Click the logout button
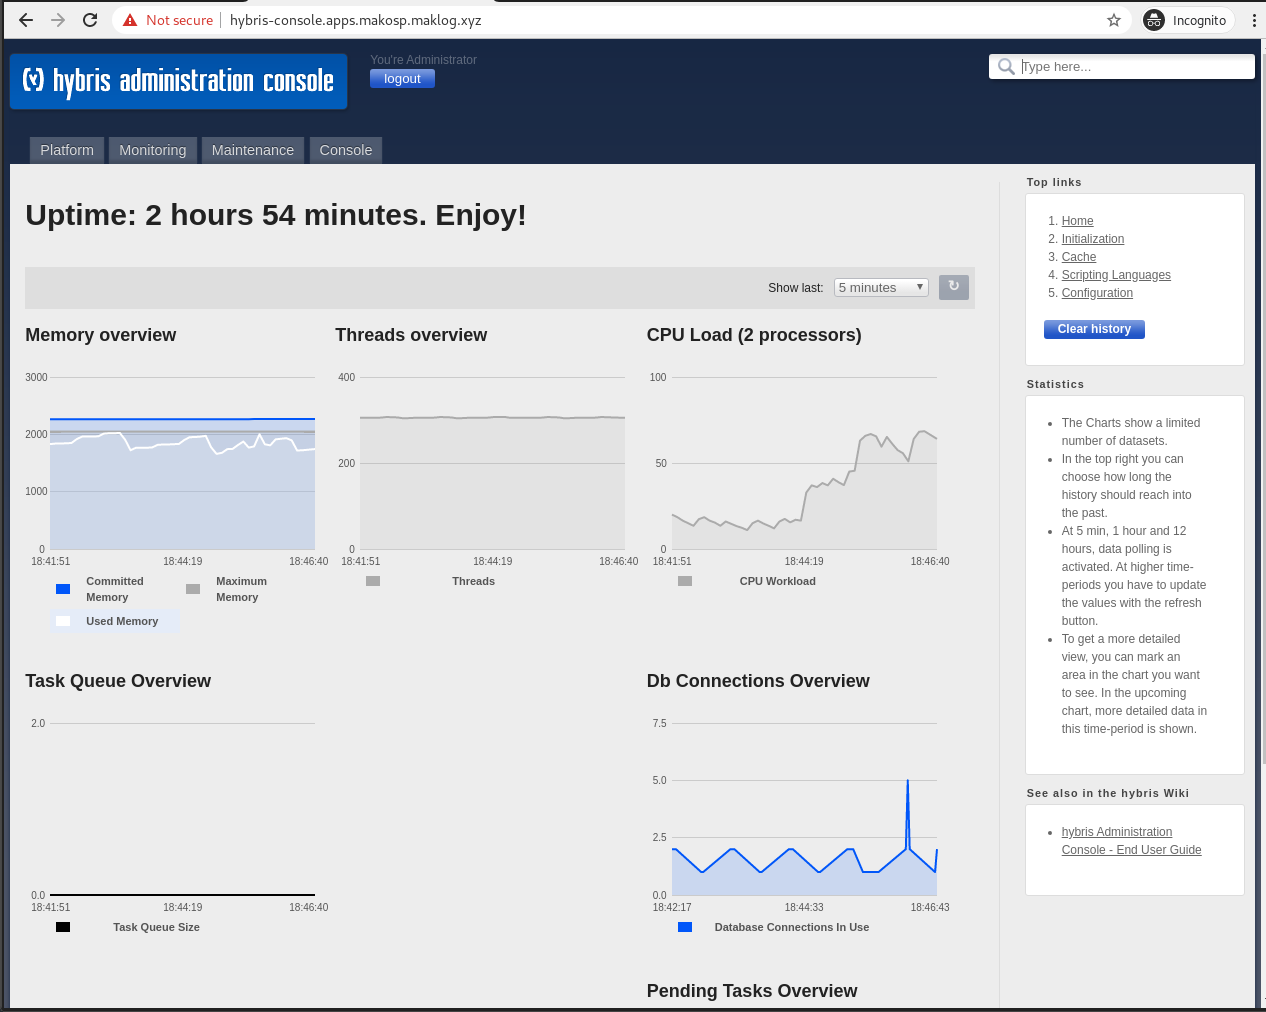Screen dimensions: 1266x1012 point(402,79)
